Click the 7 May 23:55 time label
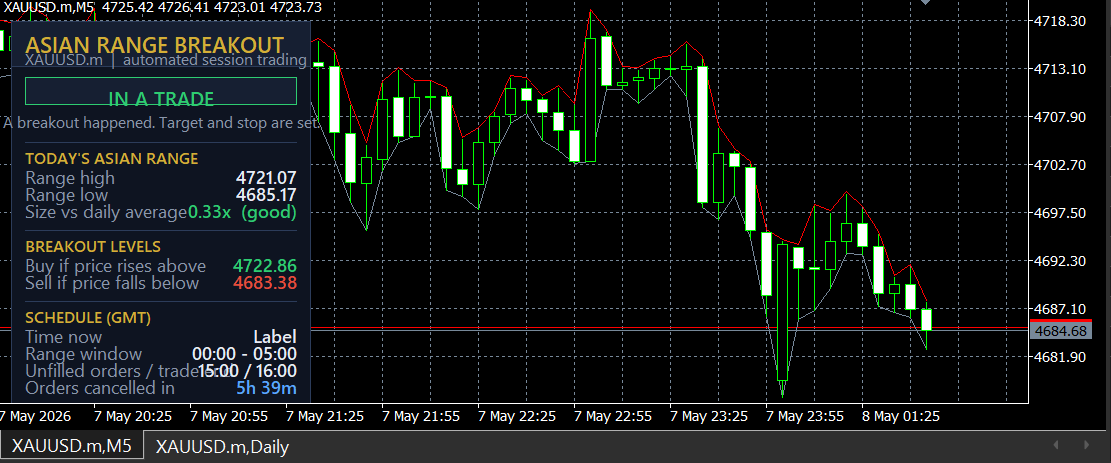The width and height of the screenshot is (1111, 463). (805, 416)
